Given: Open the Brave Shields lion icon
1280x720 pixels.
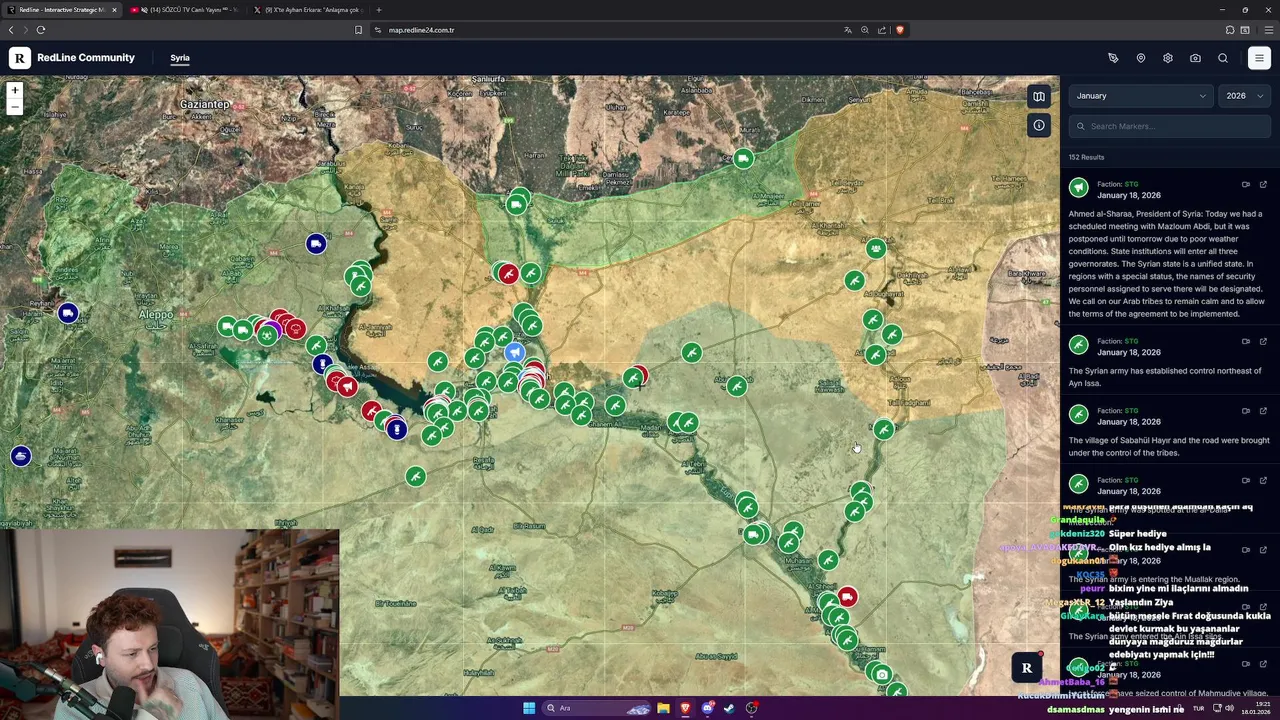Looking at the screenshot, I should click(x=900, y=30).
